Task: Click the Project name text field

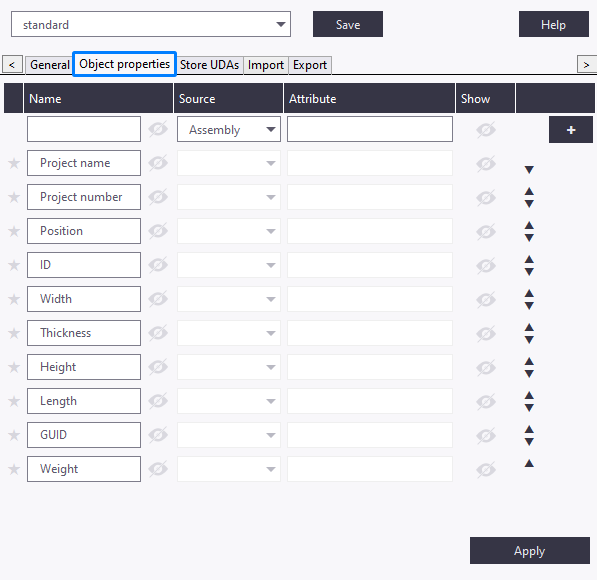Action: pyautogui.click(x=84, y=163)
